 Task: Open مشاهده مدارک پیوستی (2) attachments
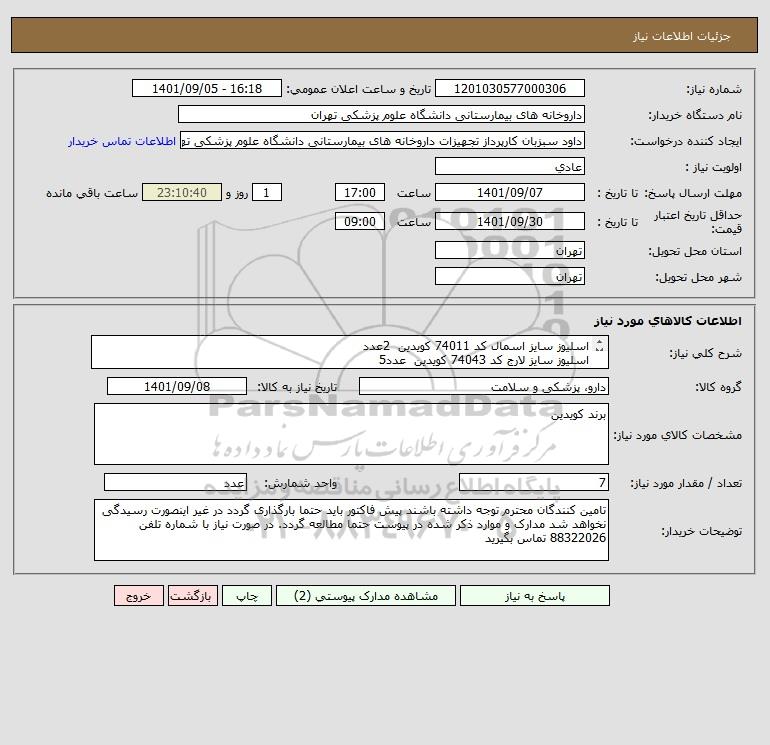365,596
